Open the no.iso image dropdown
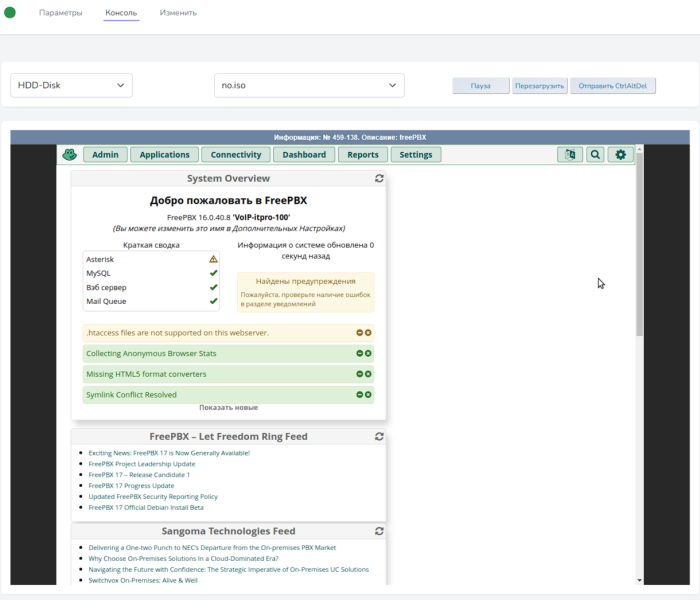The height and width of the screenshot is (600, 700). (x=309, y=86)
